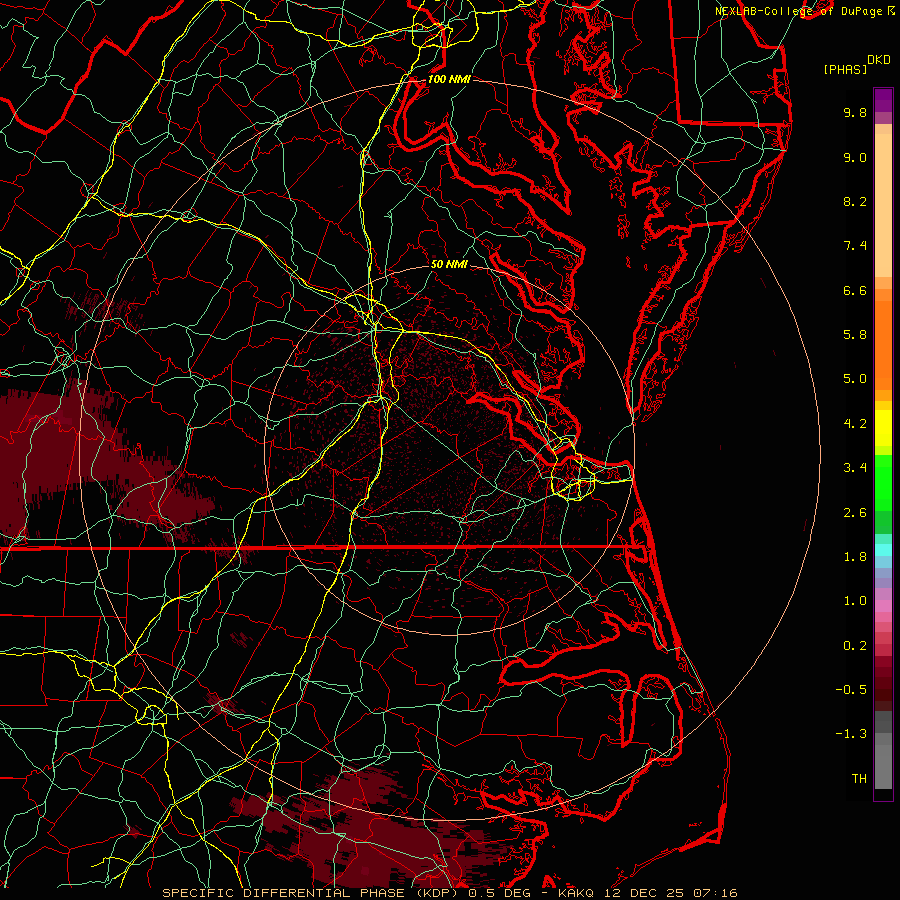This screenshot has height=900, width=900.
Task: Click the 4.2 legend value
Action: click(x=855, y=424)
